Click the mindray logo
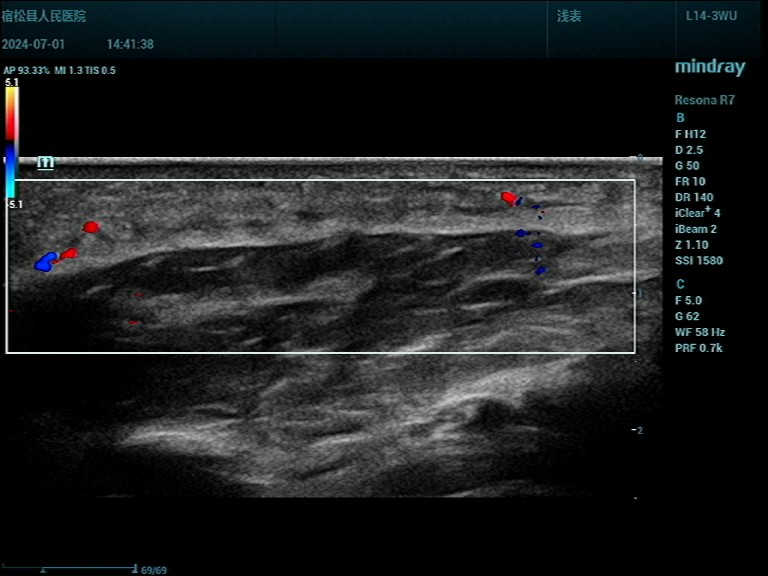The height and width of the screenshot is (576, 768). tap(710, 67)
